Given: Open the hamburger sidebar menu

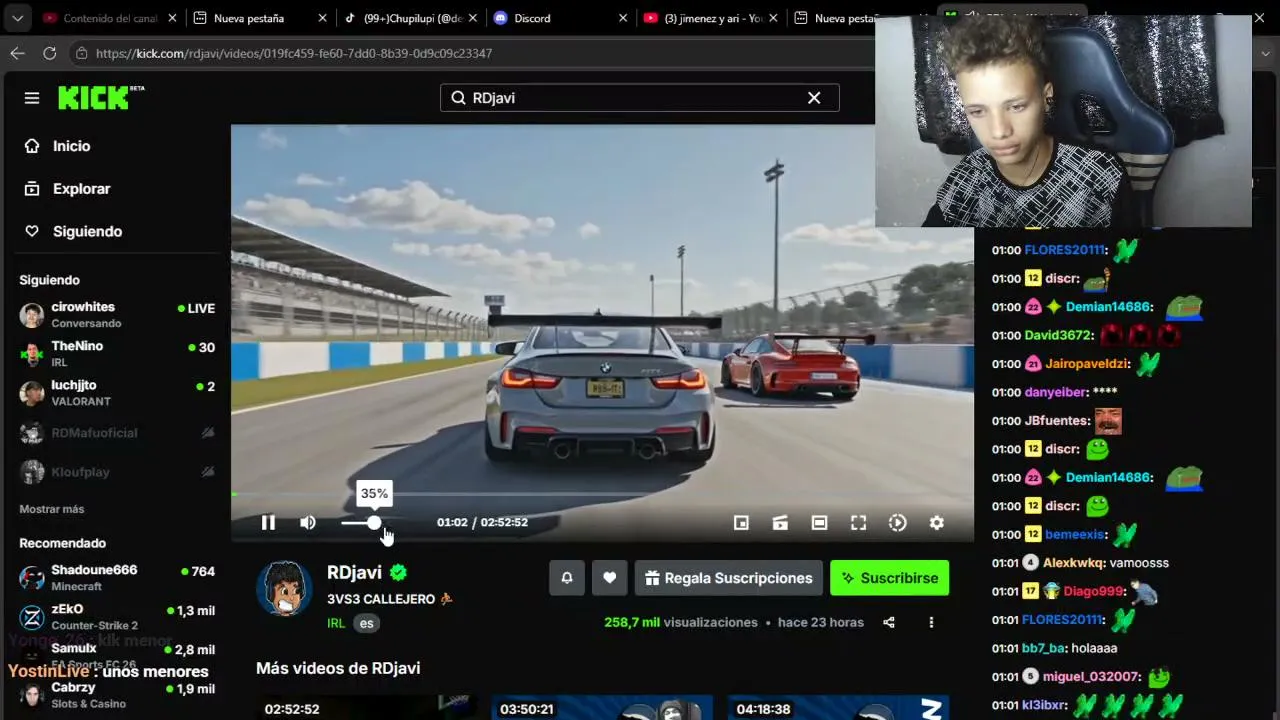Looking at the screenshot, I should 32,98.
